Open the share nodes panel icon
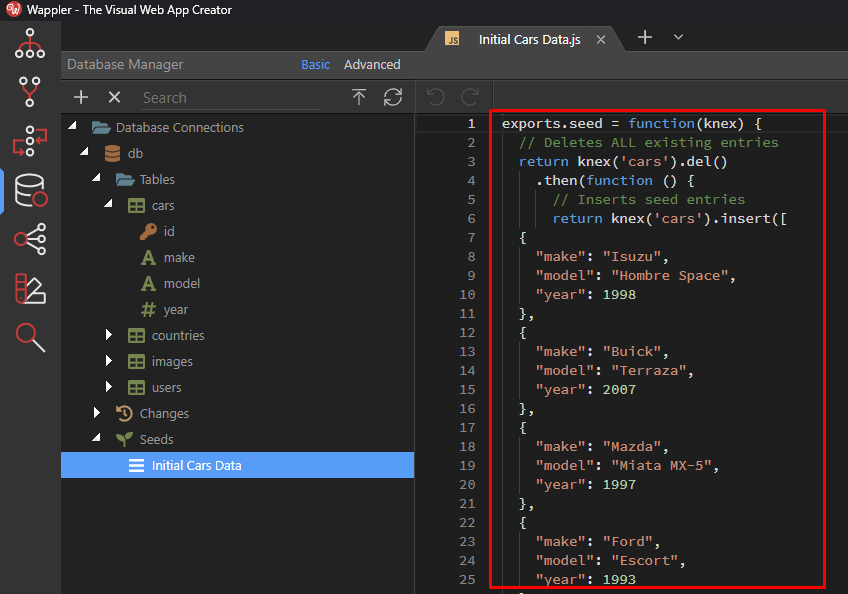This screenshot has height=594, width=848. click(30, 239)
